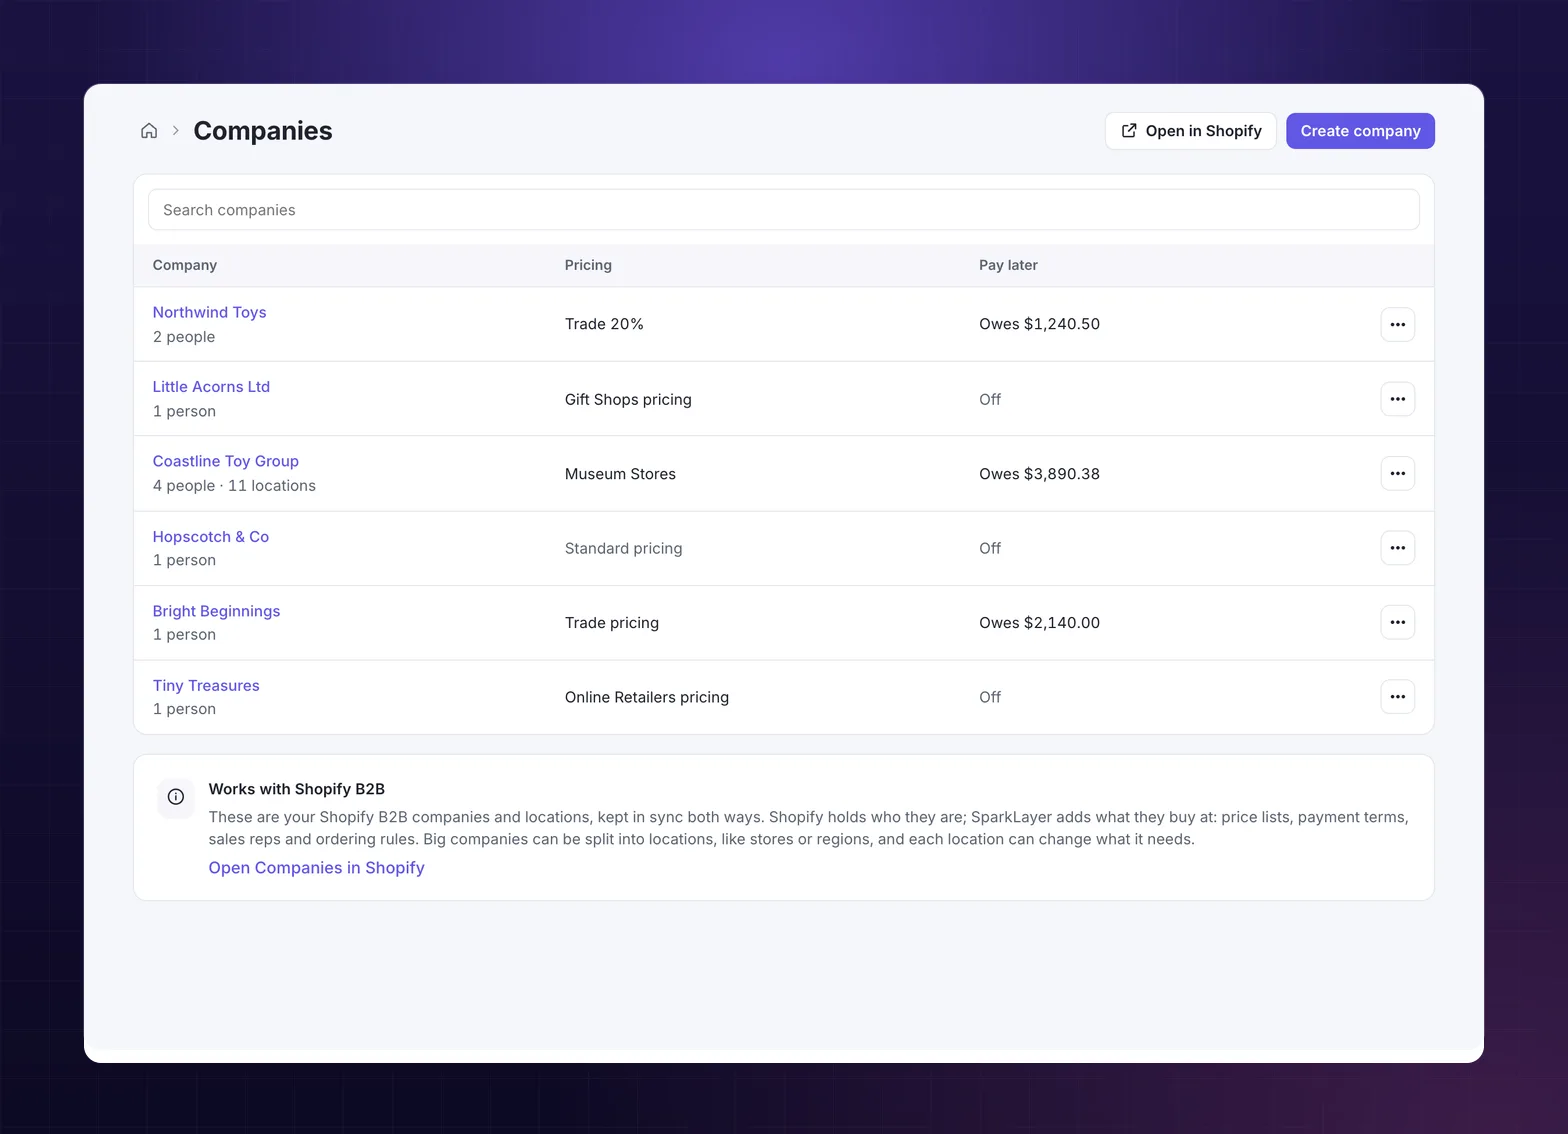This screenshot has height=1134, width=1568.
Task: Open actions menu for Bright Beginnings
Action: (x=1397, y=622)
